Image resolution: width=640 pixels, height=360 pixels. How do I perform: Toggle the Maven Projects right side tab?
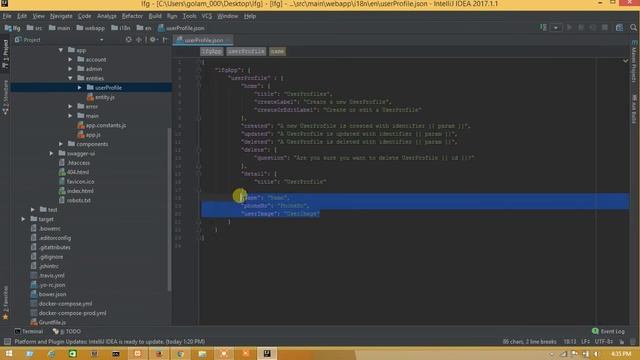634,61
